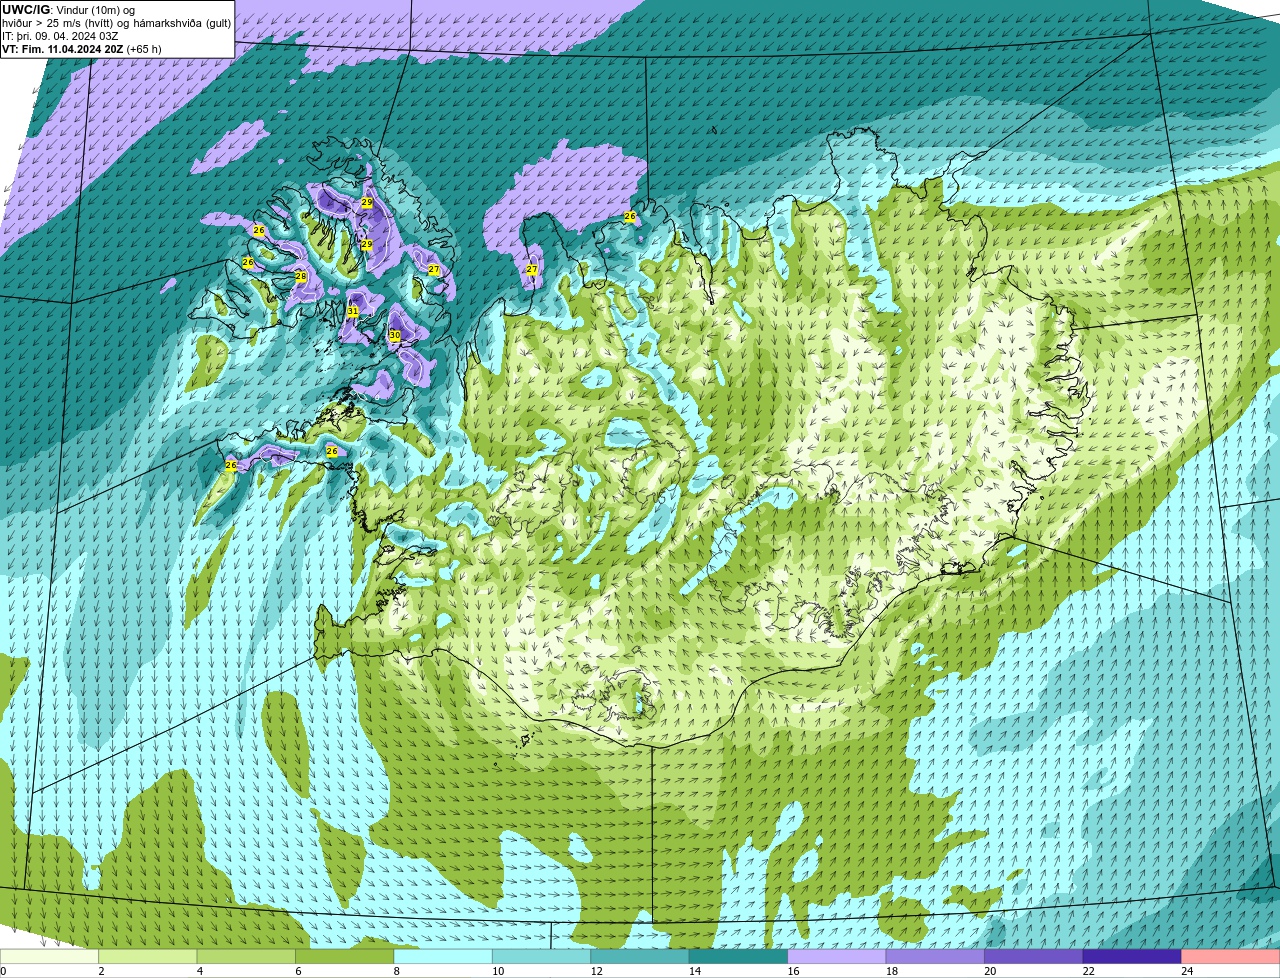Click the legend tick label "6"
The width and height of the screenshot is (1280, 978).
click(x=298, y=971)
